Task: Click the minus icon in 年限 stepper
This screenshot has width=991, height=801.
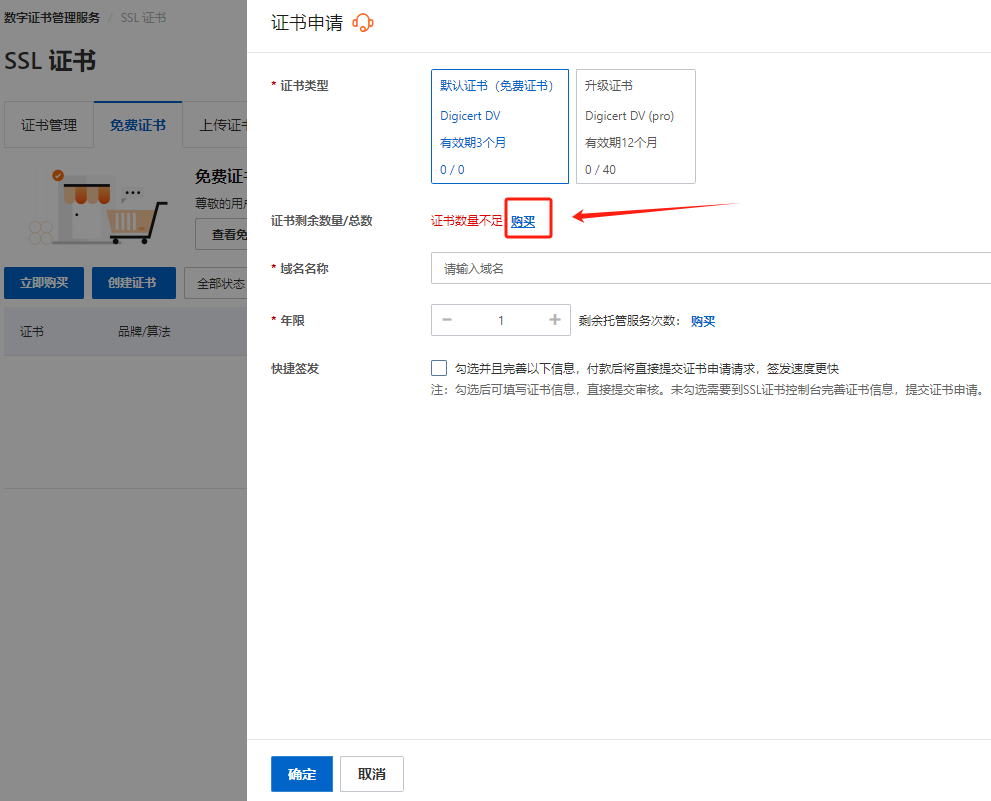Action: [447, 320]
